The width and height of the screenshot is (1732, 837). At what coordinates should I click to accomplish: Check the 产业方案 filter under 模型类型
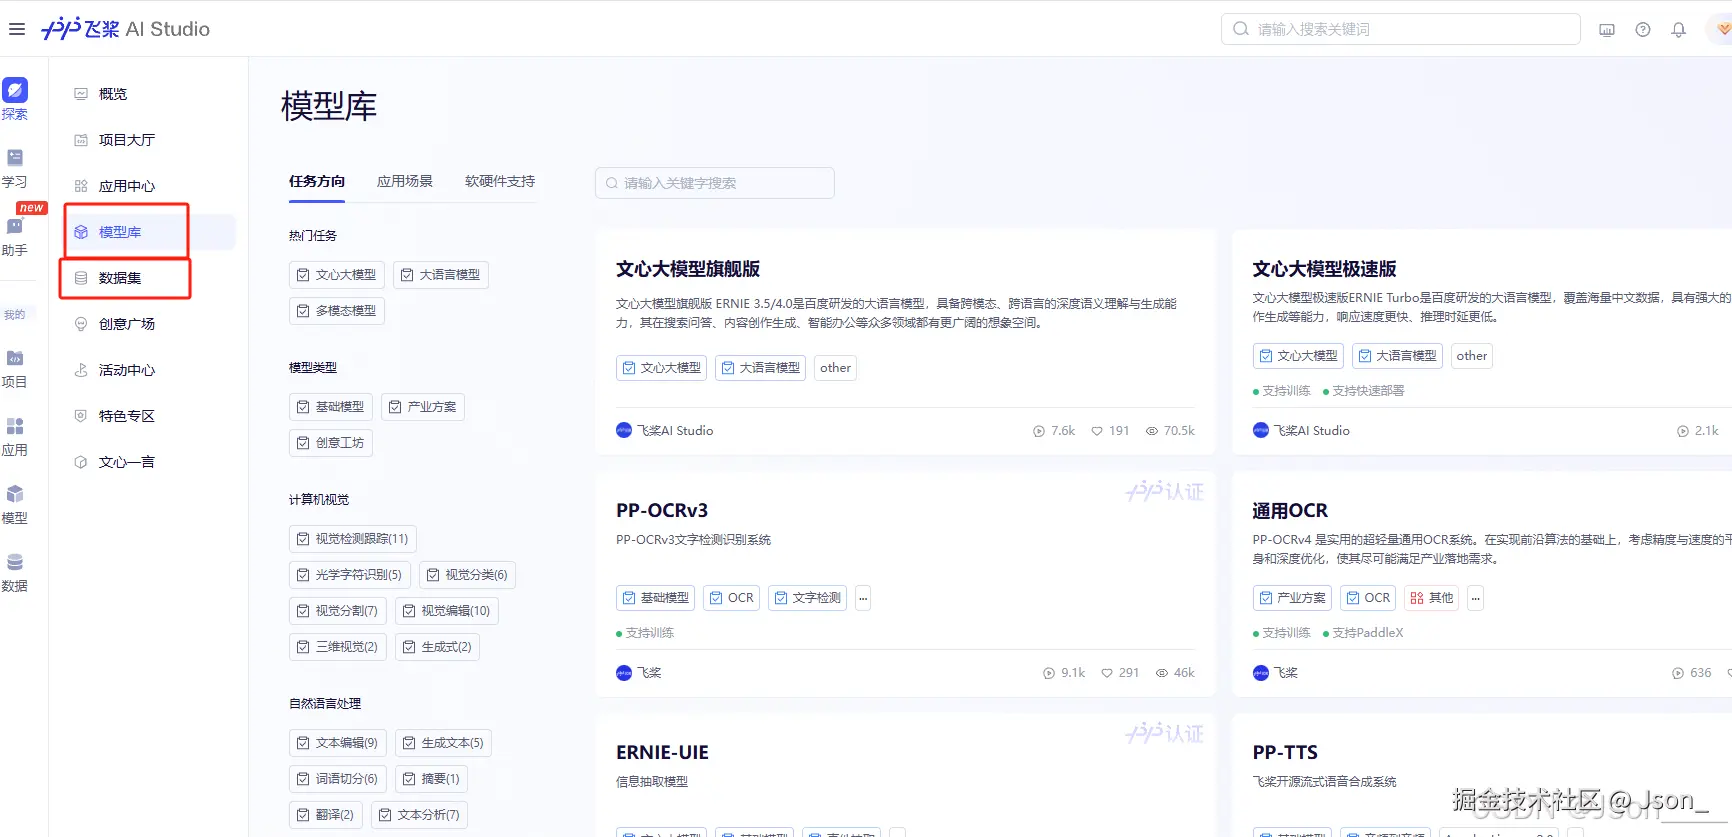423,407
